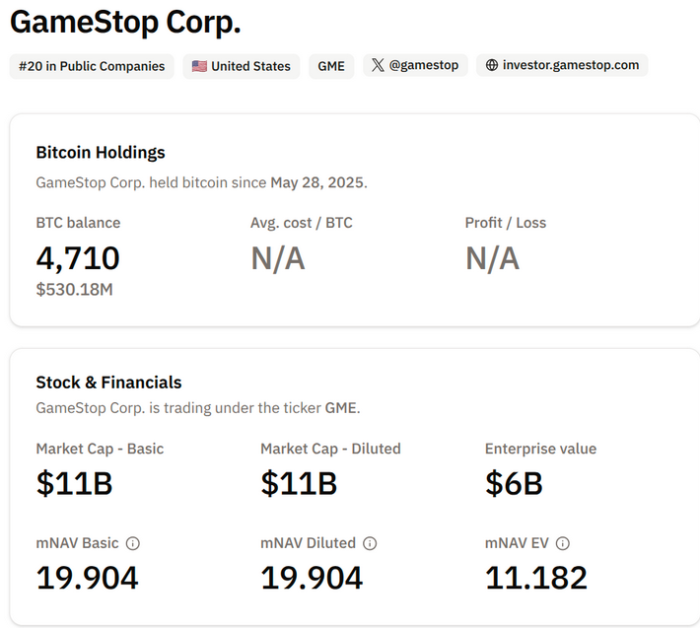Click the globe icon beside investor.gamestop.com
Viewport: 700px width, 628px height.
(x=492, y=65)
